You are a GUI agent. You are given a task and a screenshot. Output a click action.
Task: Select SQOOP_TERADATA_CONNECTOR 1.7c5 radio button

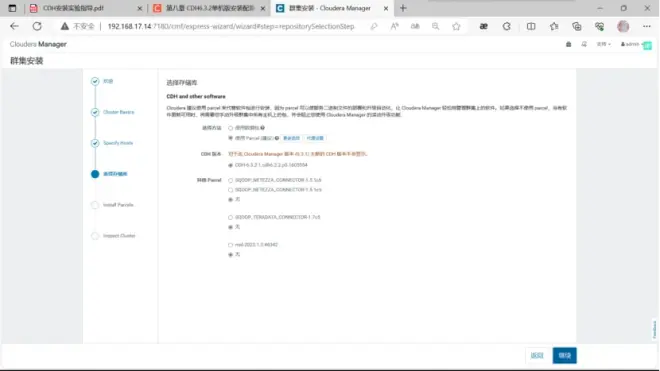pyautogui.click(x=230, y=217)
